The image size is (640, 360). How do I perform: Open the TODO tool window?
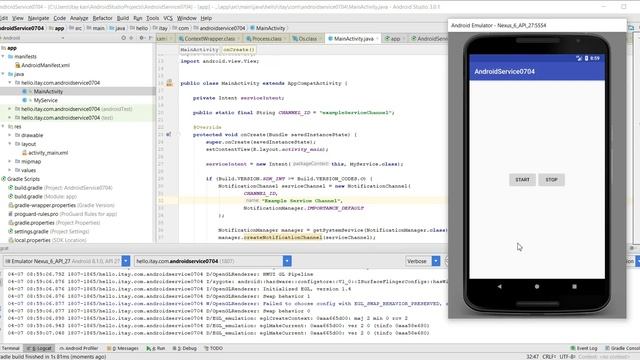[213, 348]
